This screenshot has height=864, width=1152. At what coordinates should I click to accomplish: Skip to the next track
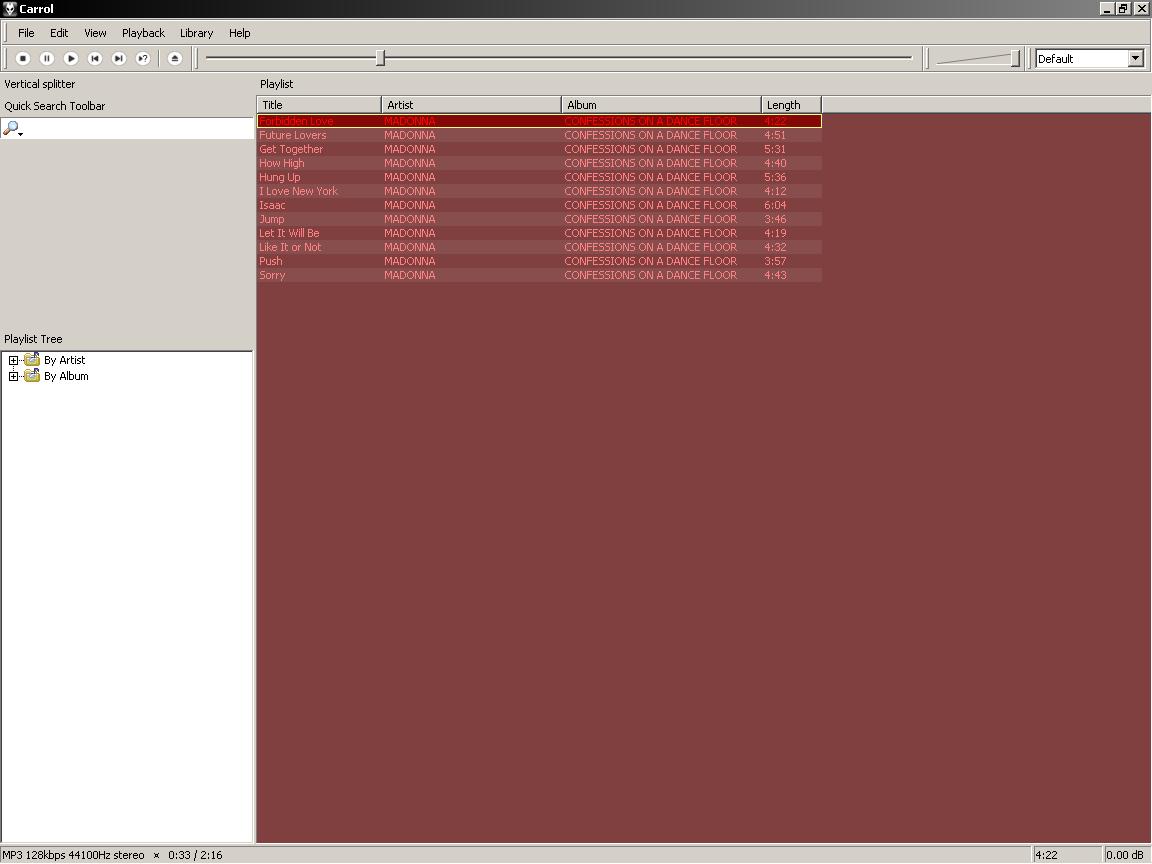point(119,59)
